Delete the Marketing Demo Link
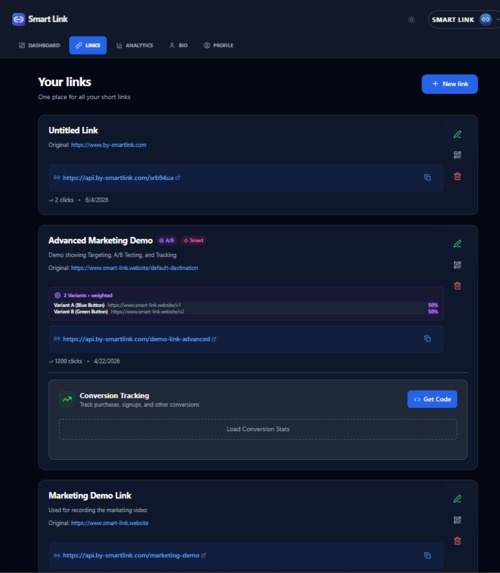Viewport: 500px width, 573px height. pos(457,541)
